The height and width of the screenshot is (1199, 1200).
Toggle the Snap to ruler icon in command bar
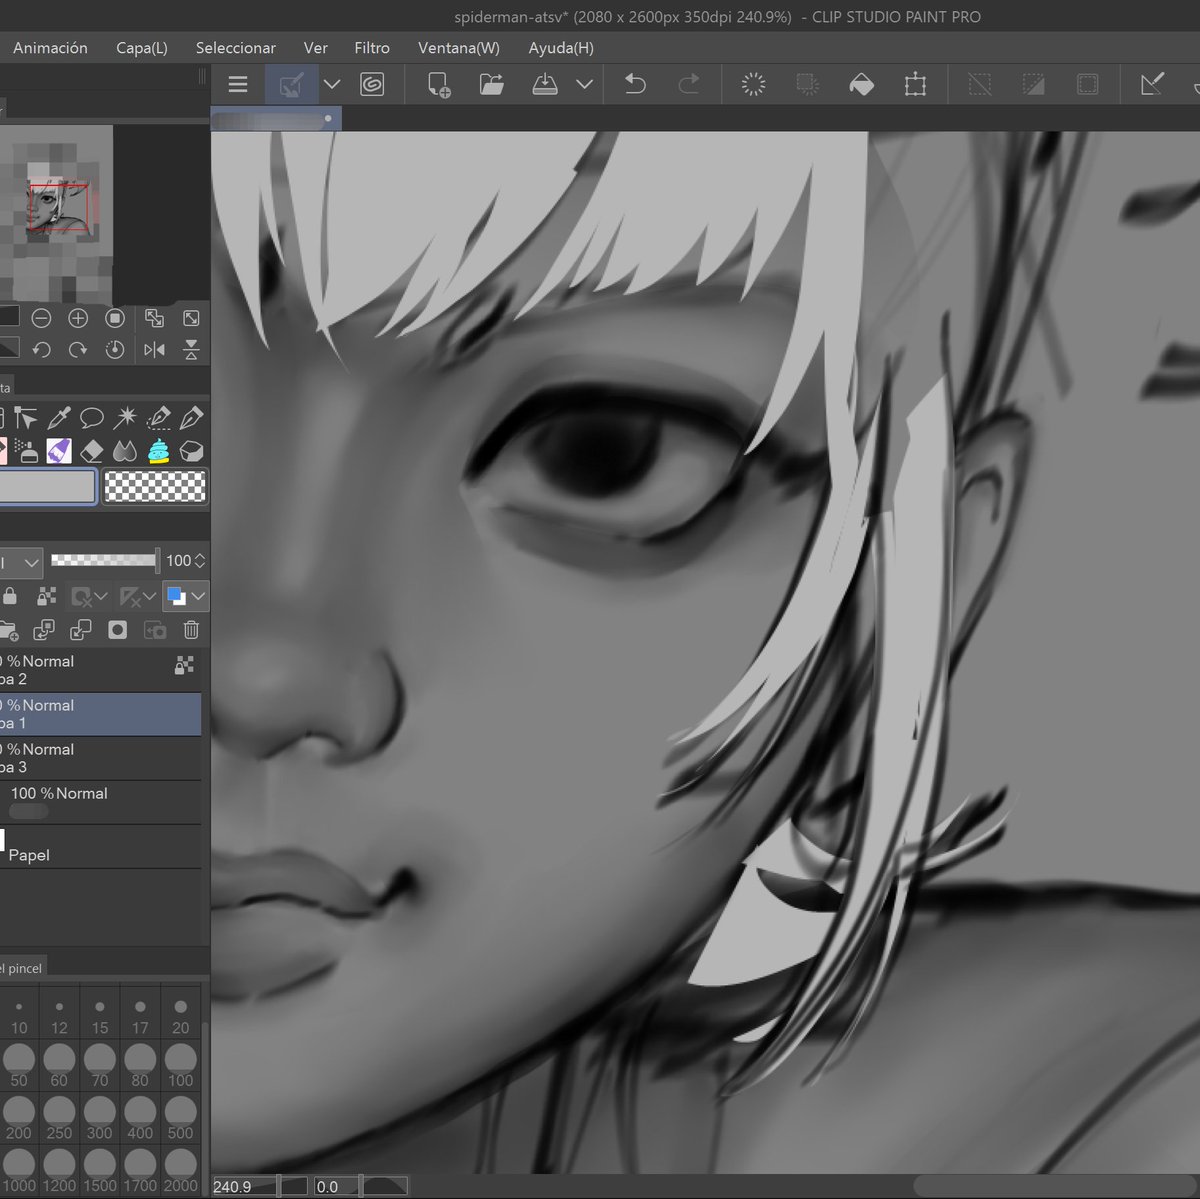pyautogui.click(x=1152, y=85)
